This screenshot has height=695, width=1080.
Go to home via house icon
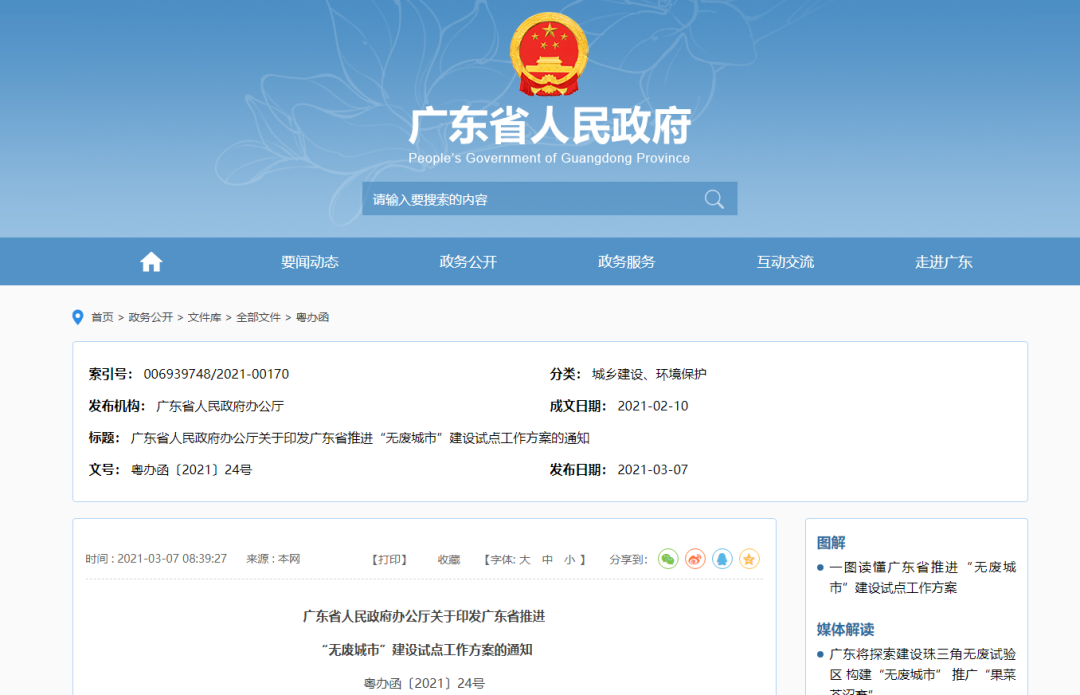151,262
